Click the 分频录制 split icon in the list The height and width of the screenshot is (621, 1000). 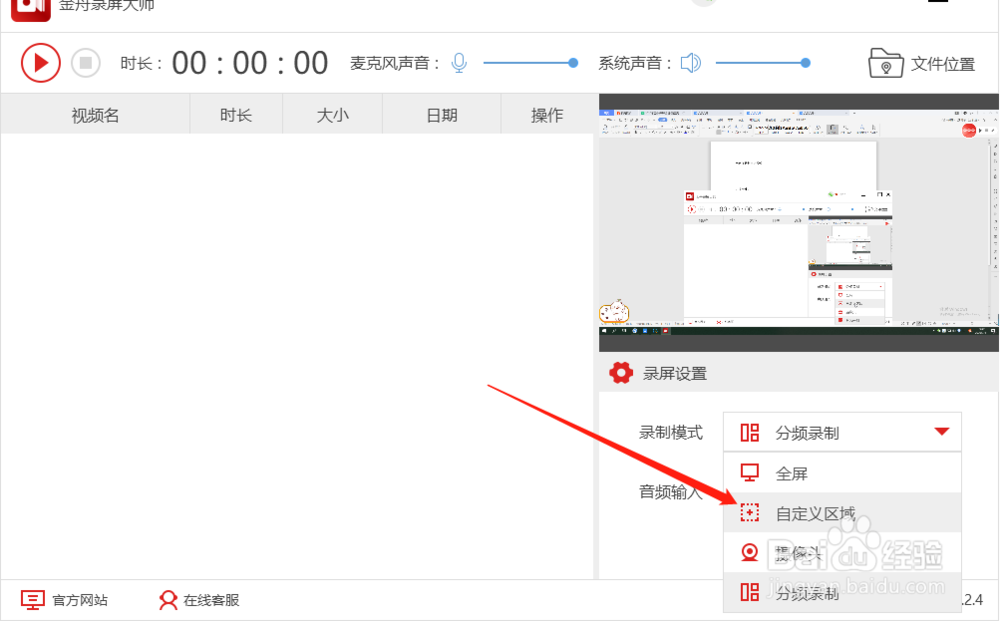[x=749, y=592]
